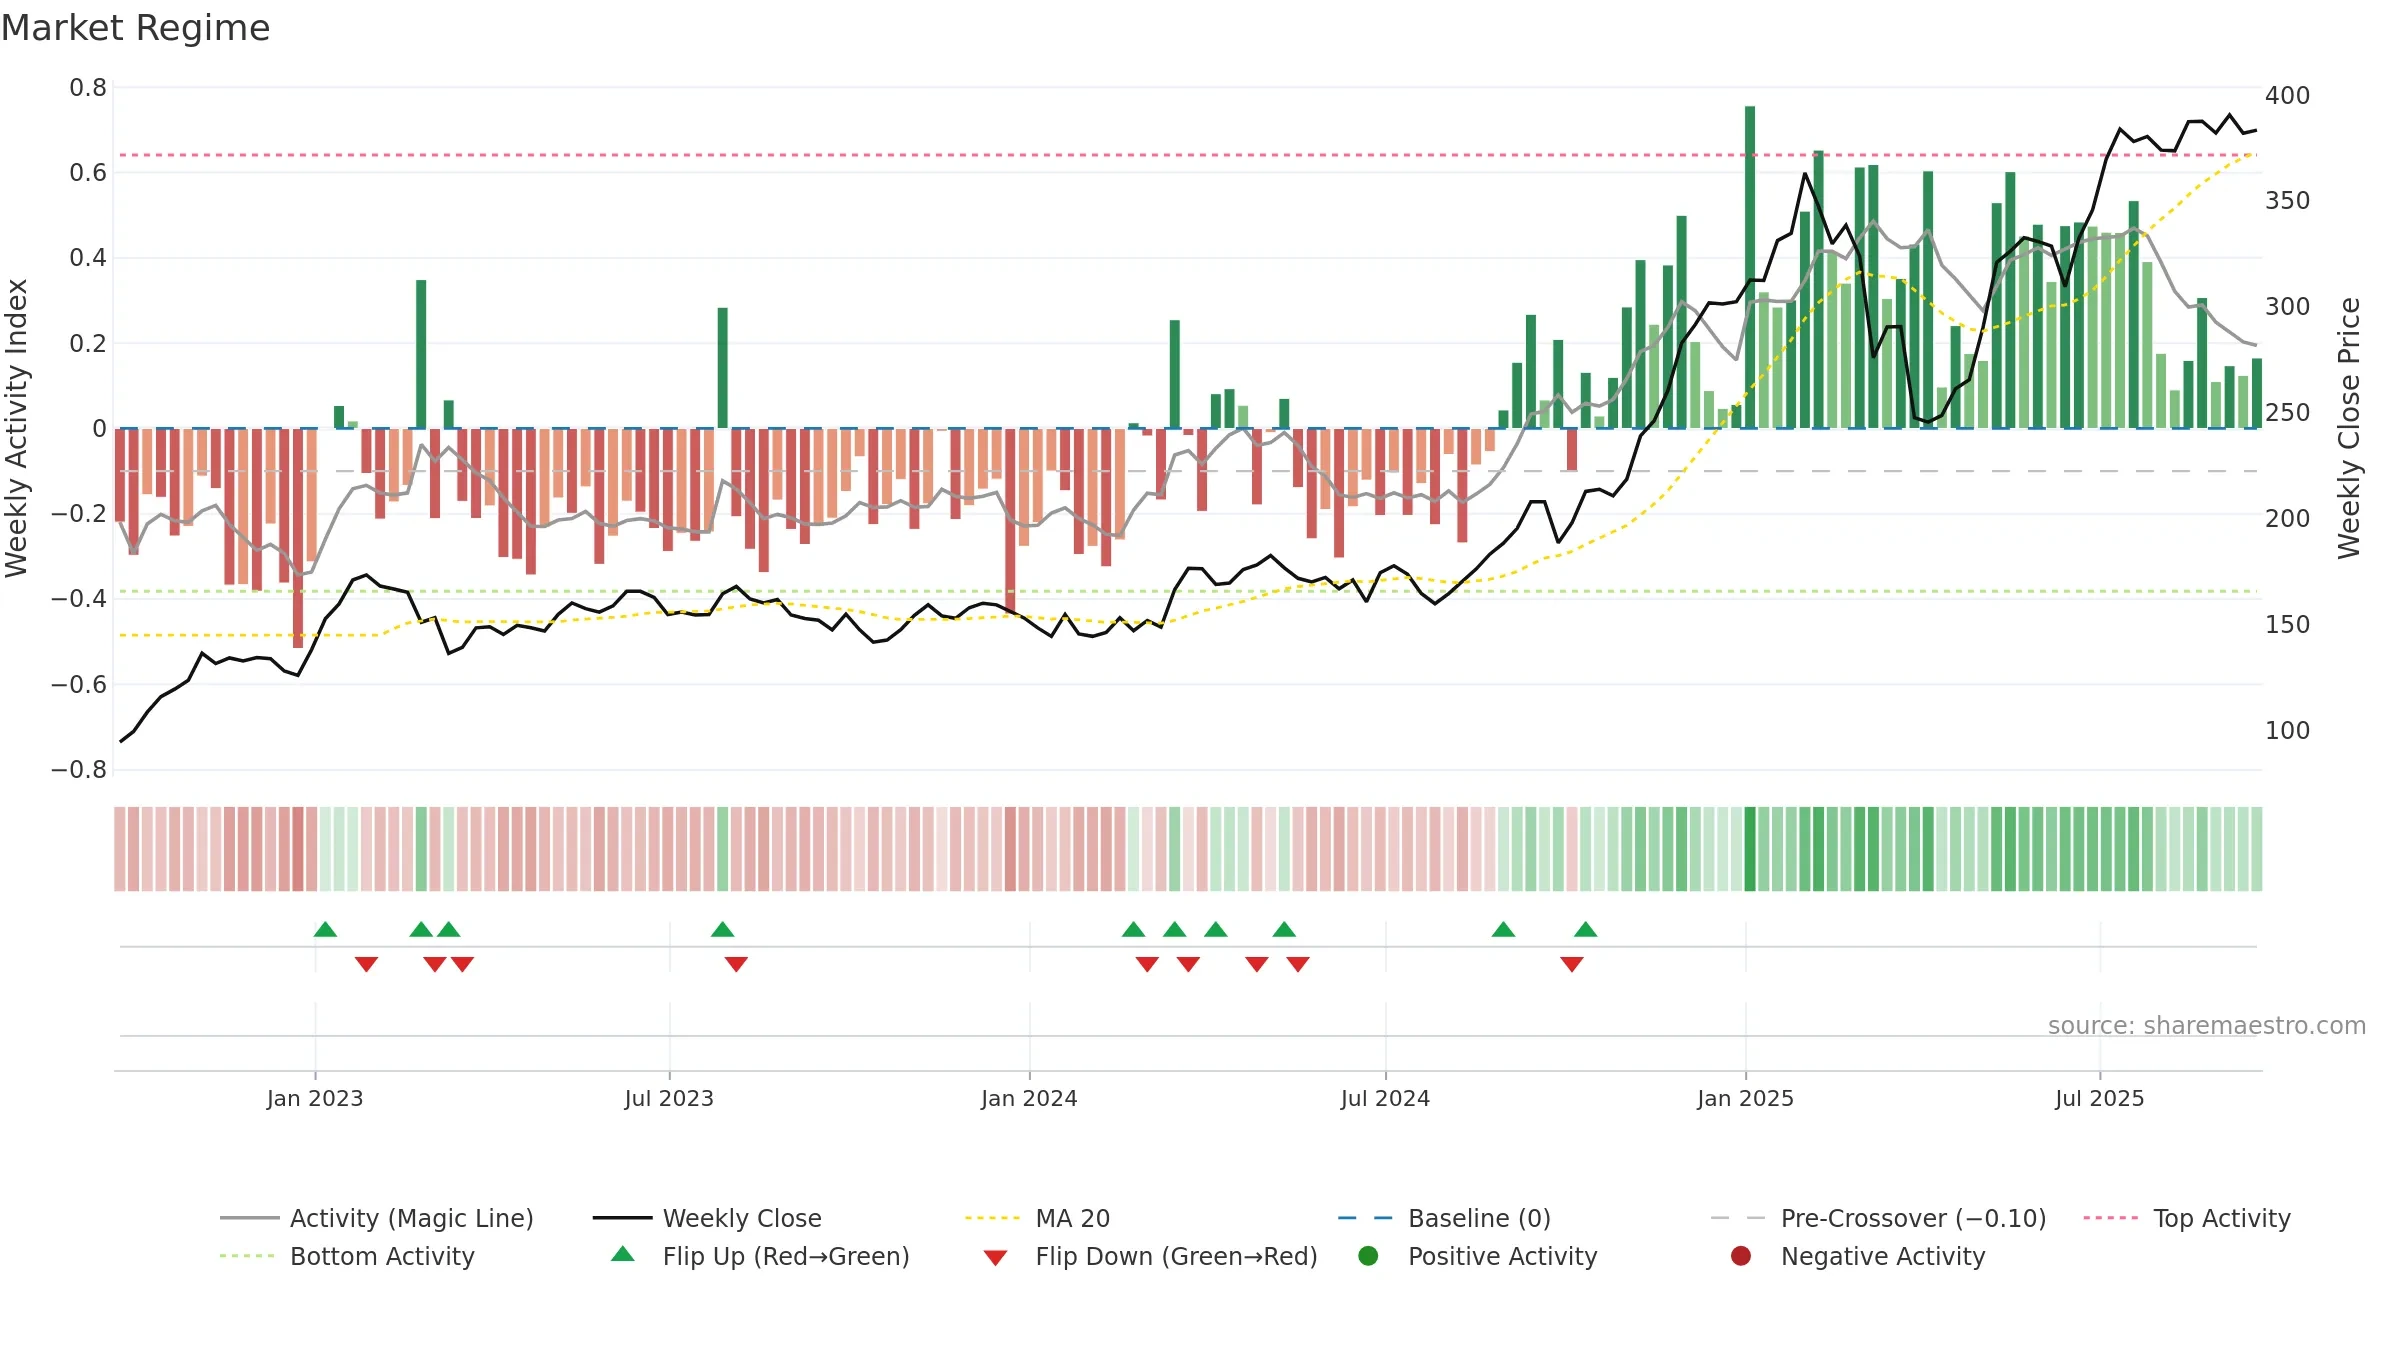This screenshot has width=2400, height=1350.
Task: Click the darkest green regime strip cell at Jan 2025
Action: (1750, 849)
